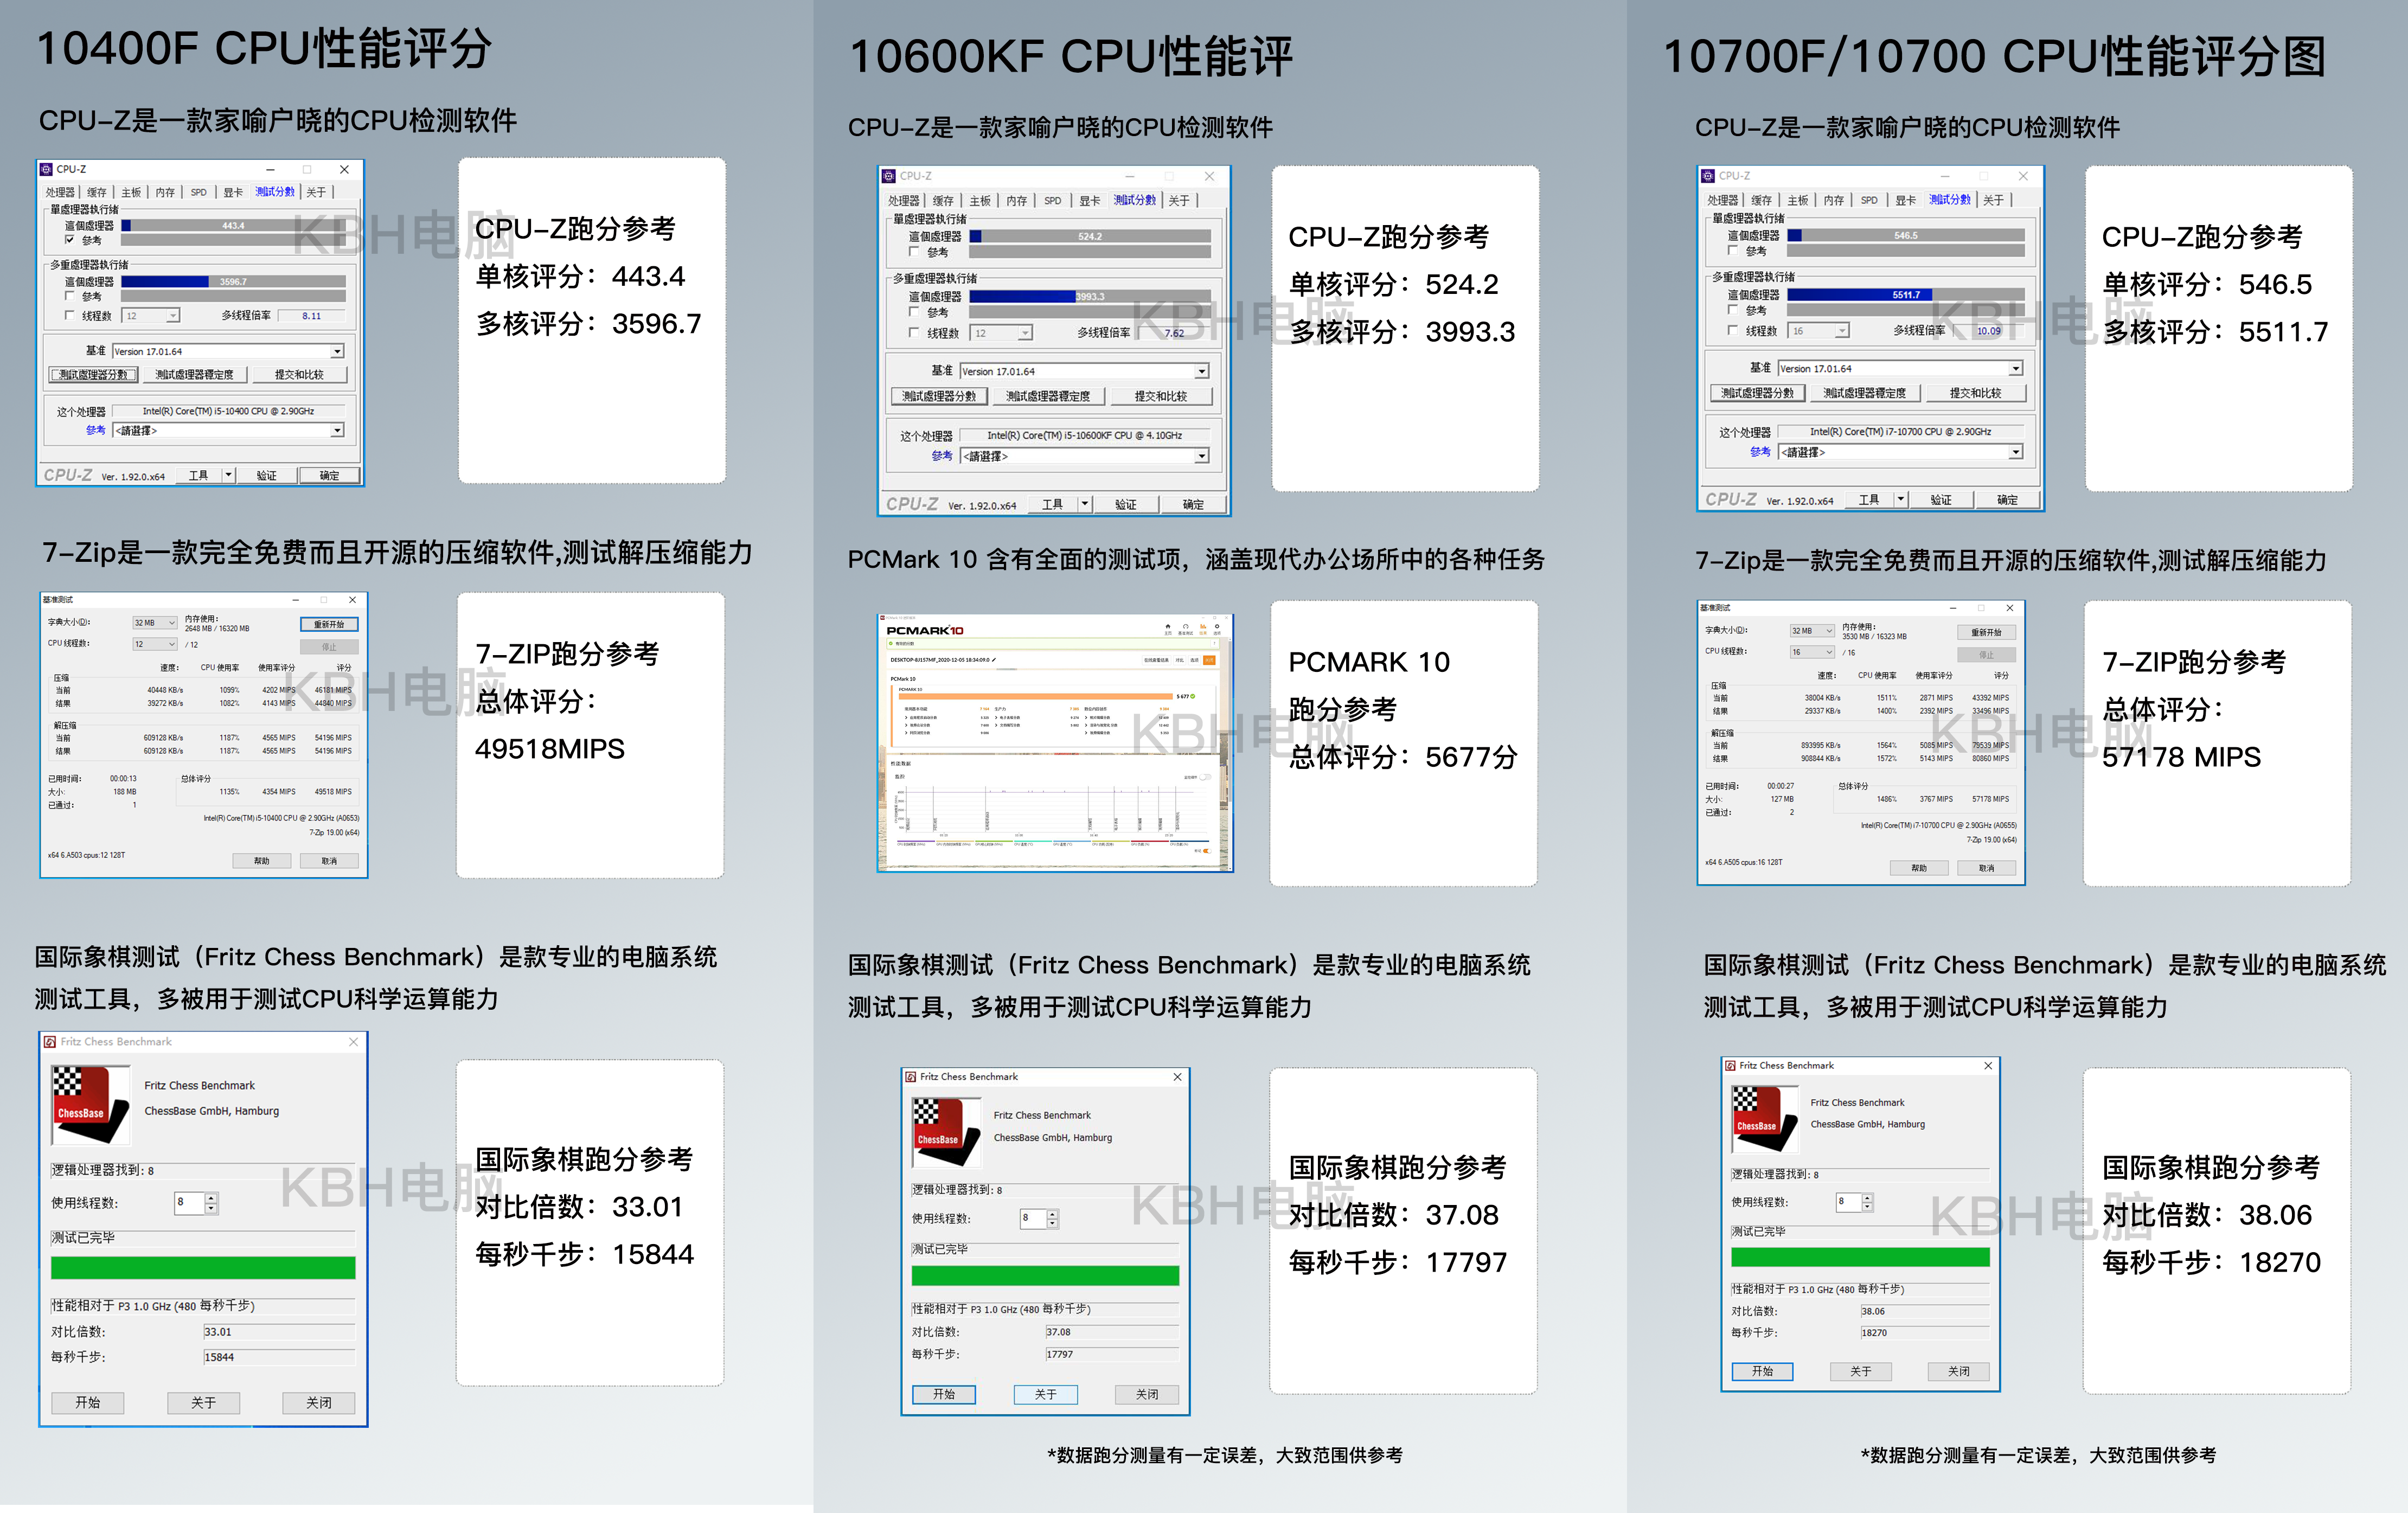Click the pencil icon beside DESKTOP-8J157MF result name
Image resolution: width=2408 pixels, height=1513 pixels.
(994, 660)
